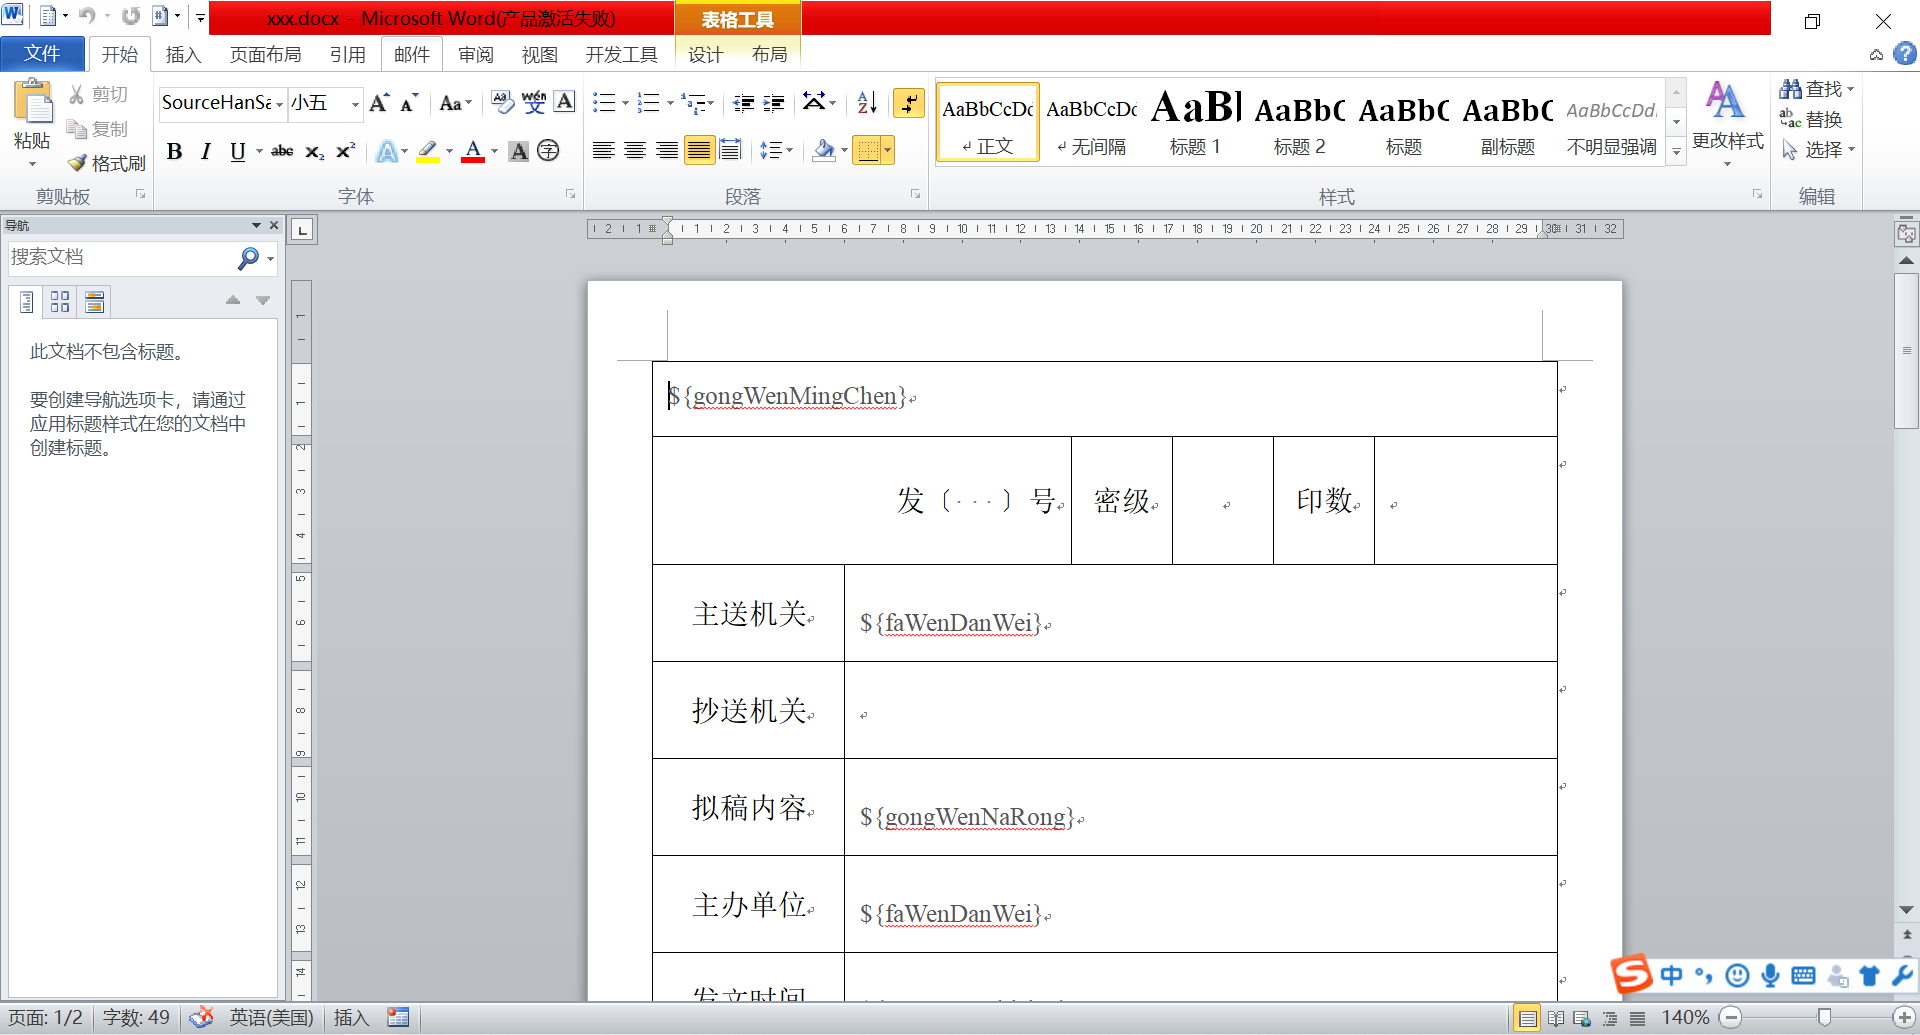Screen dimensions: 1920x1035
Task: Expand the Styles gallery more arrow
Action: pos(1677,152)
